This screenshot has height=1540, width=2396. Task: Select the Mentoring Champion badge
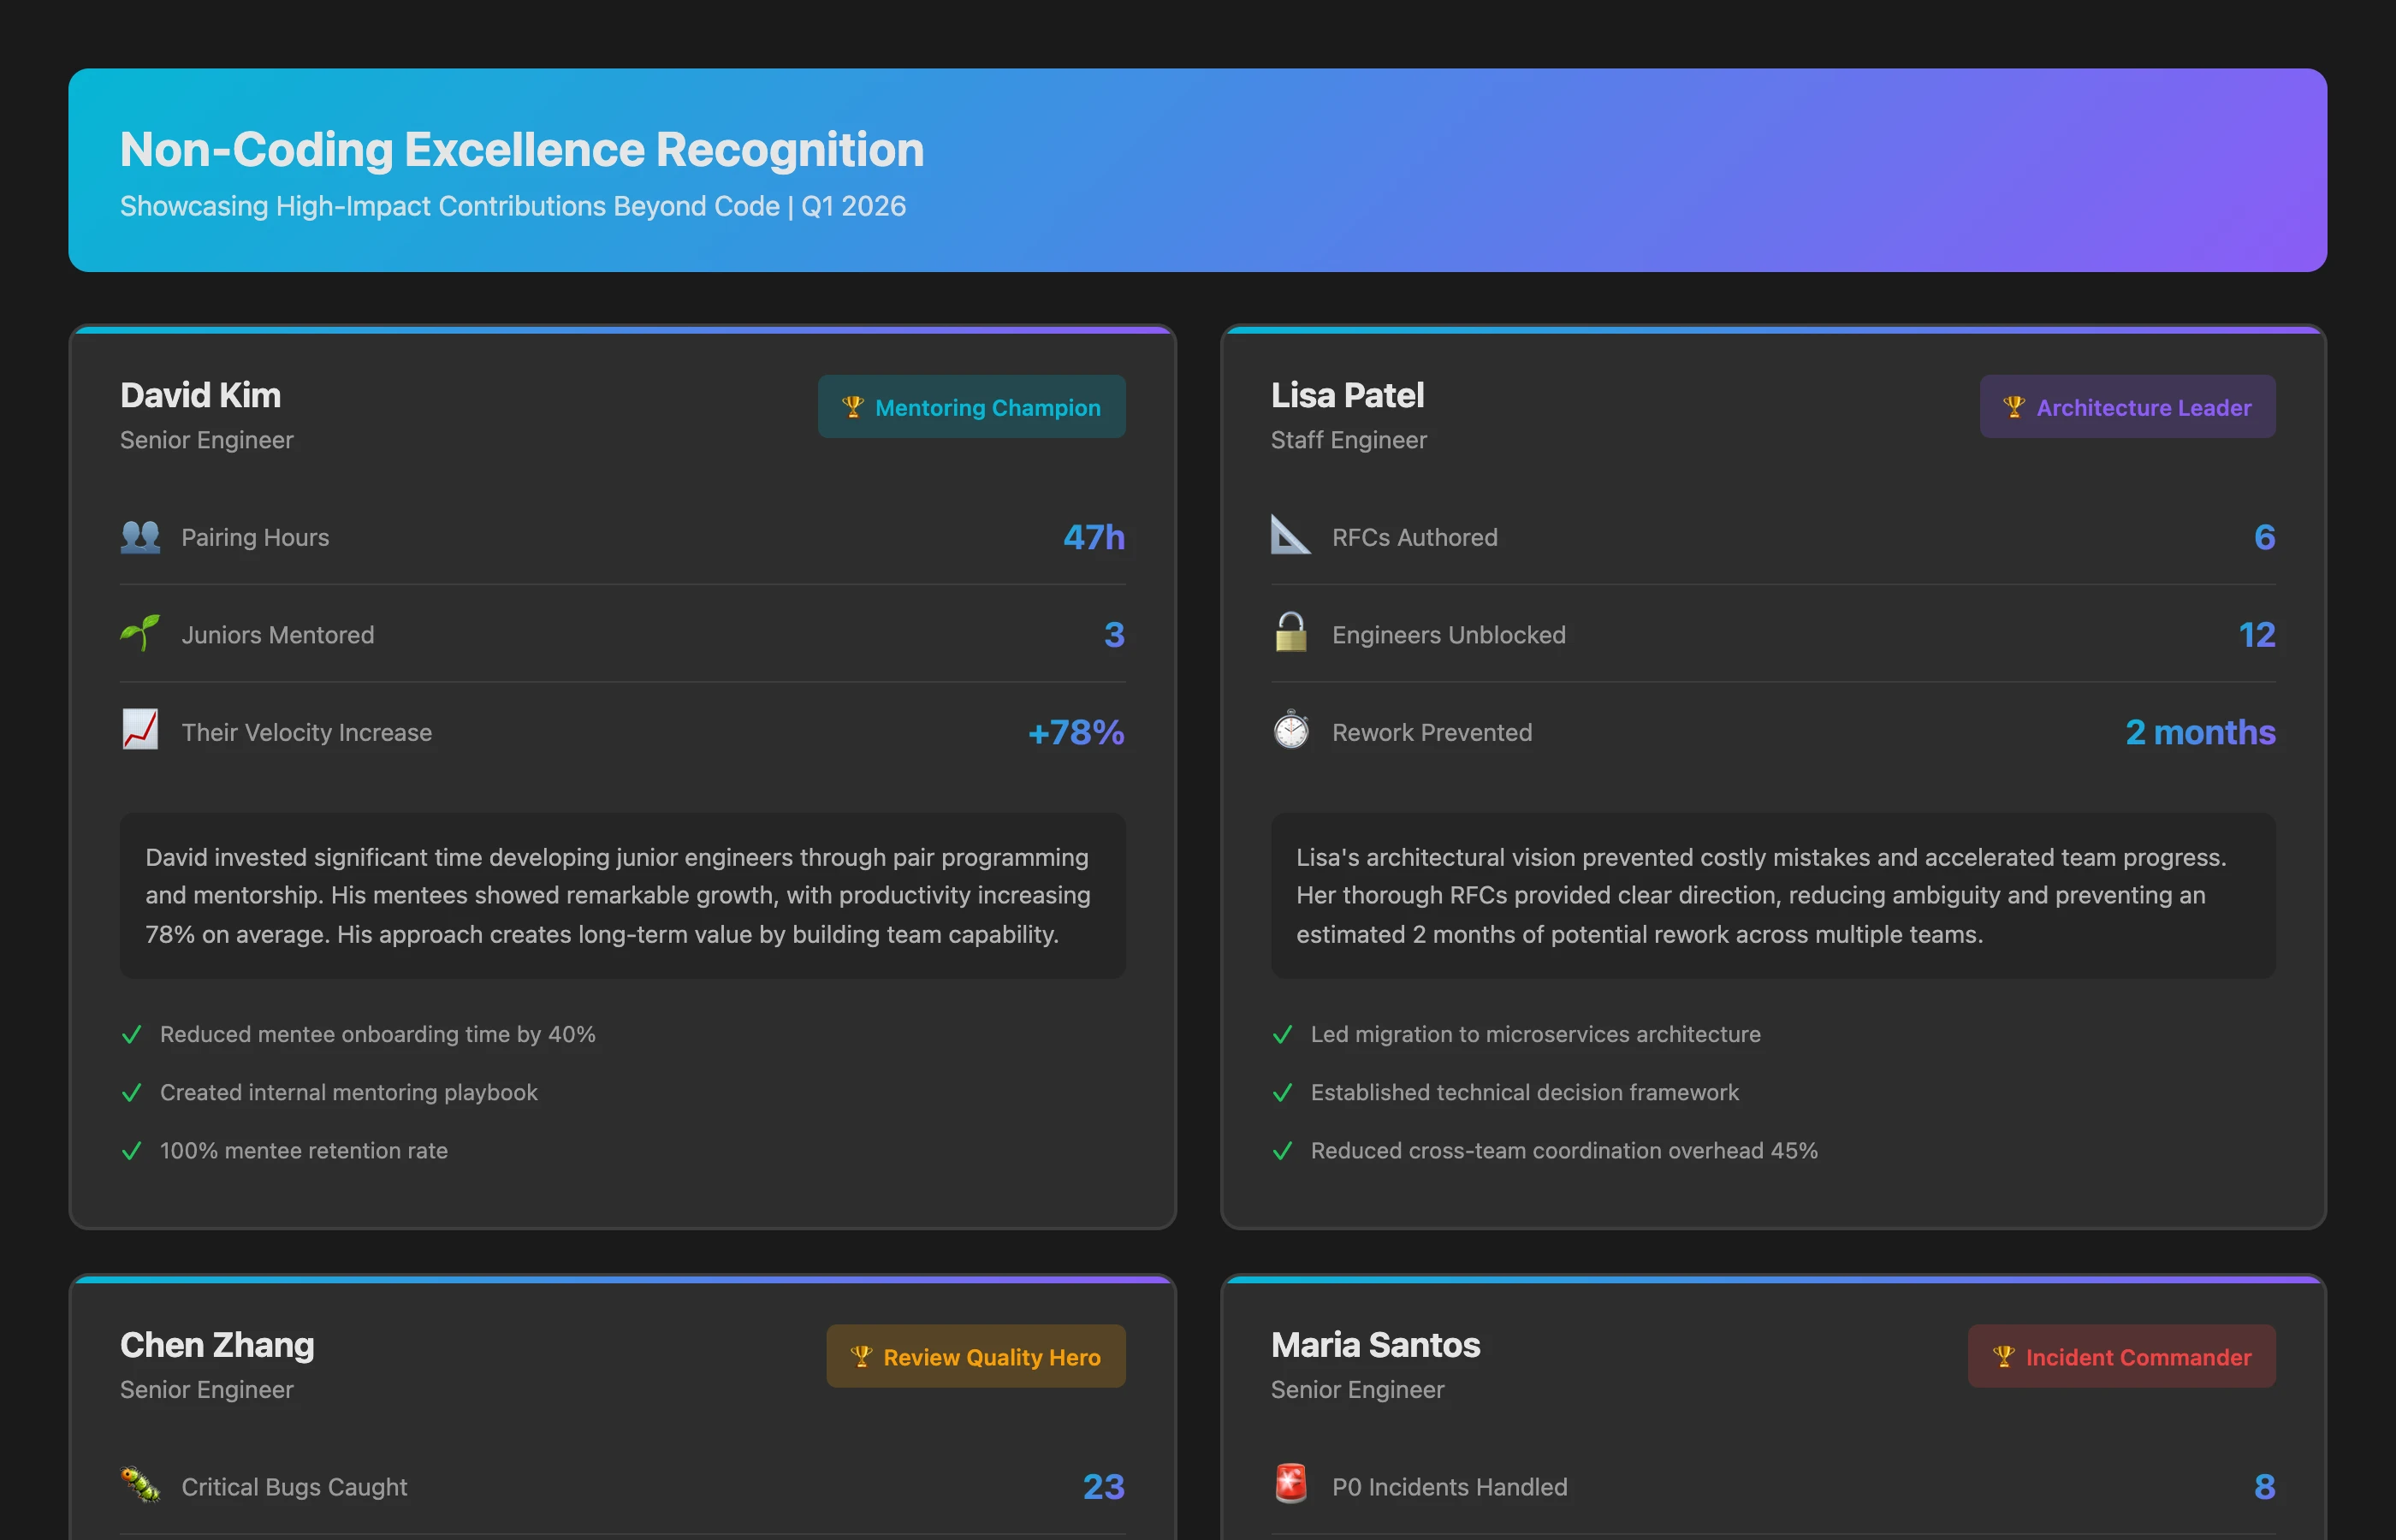[971, 407]
